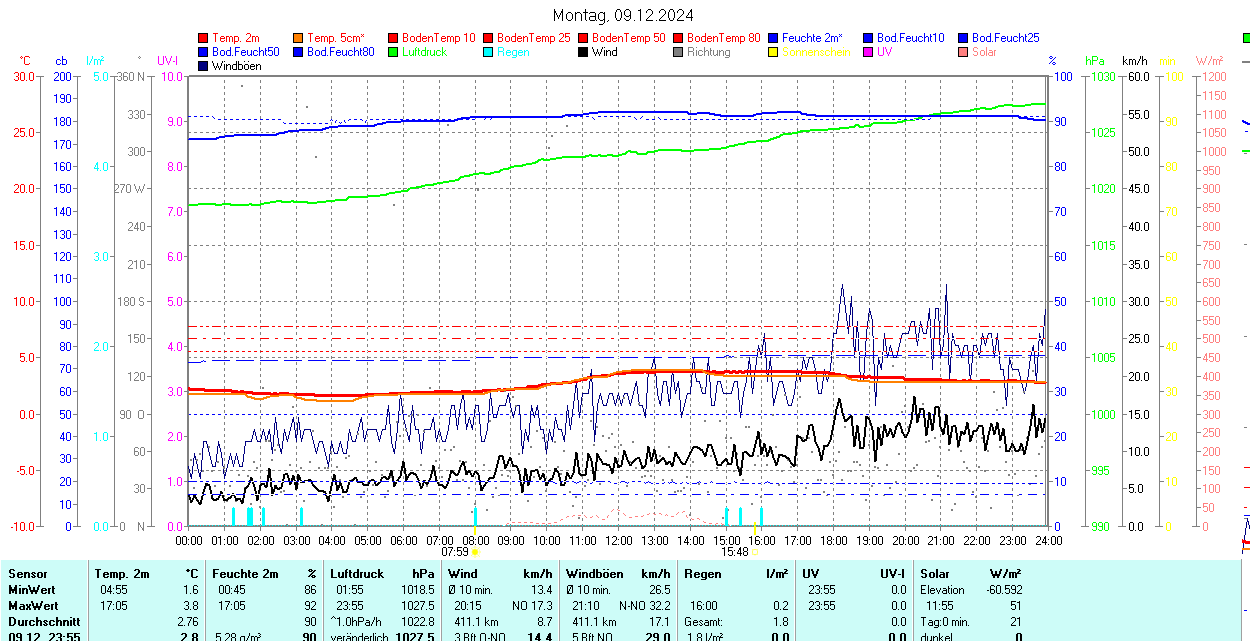
Task: Click the Windböen column header in table
Action: tap(594, 574)
